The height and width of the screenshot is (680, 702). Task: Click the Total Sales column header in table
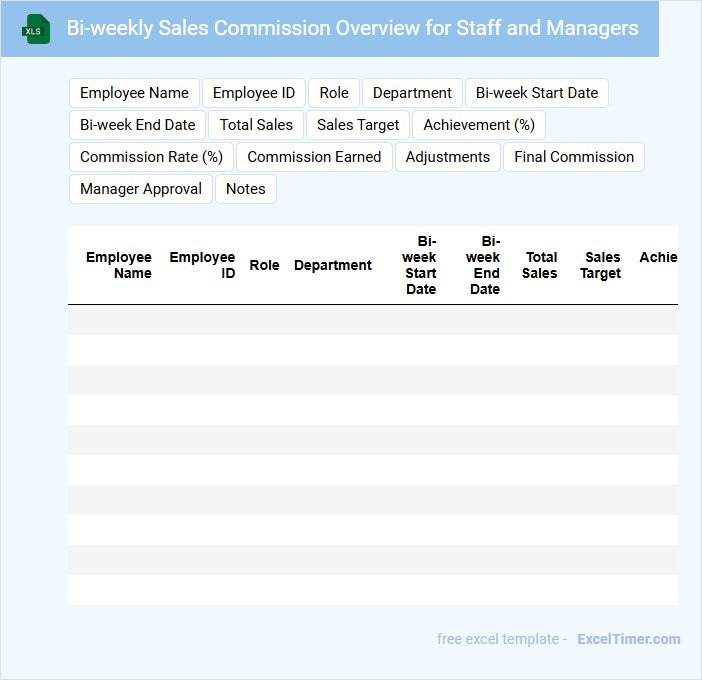point(540,265)
